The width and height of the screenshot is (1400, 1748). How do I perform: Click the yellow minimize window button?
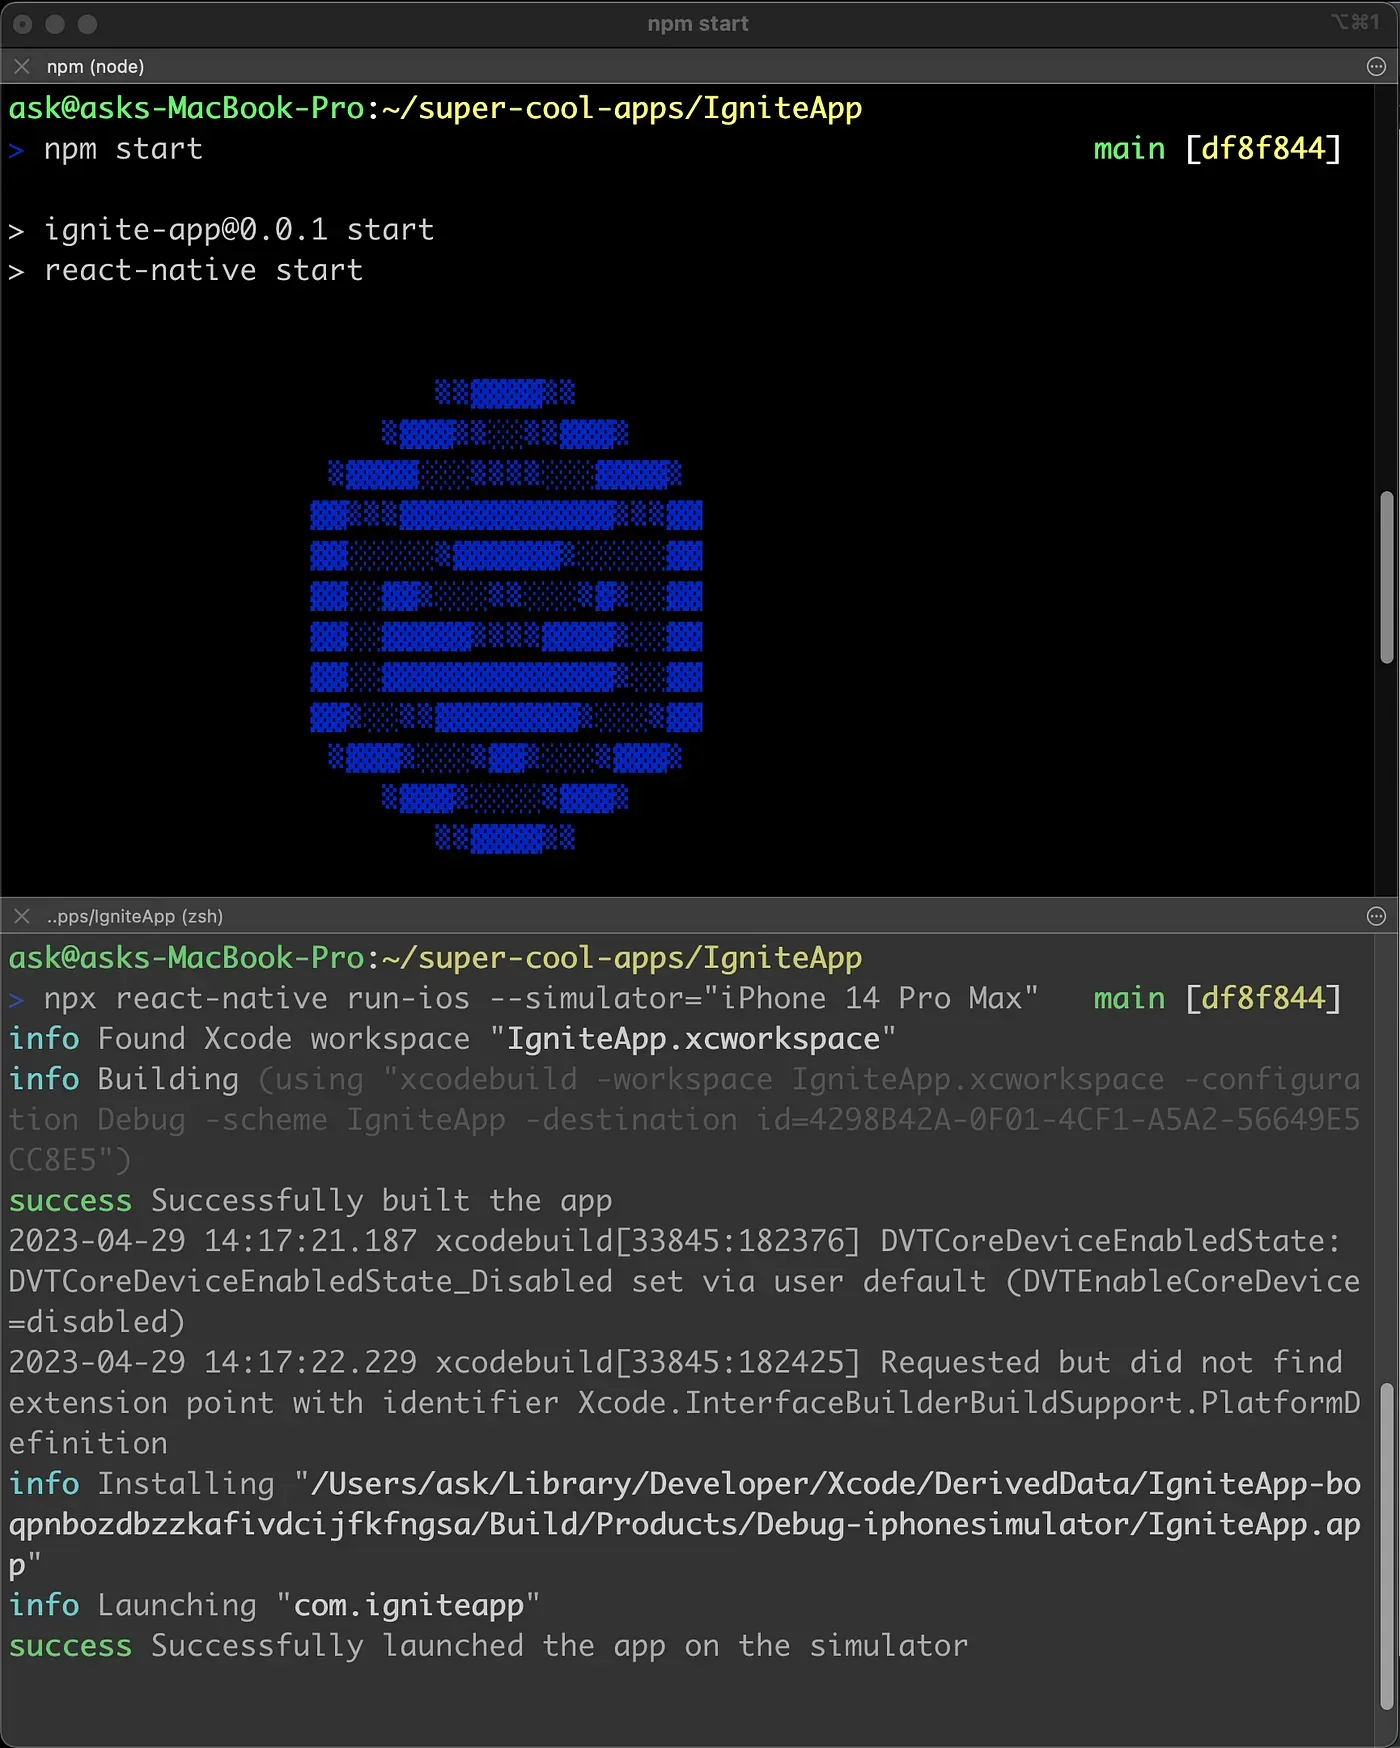coord(55,24)
